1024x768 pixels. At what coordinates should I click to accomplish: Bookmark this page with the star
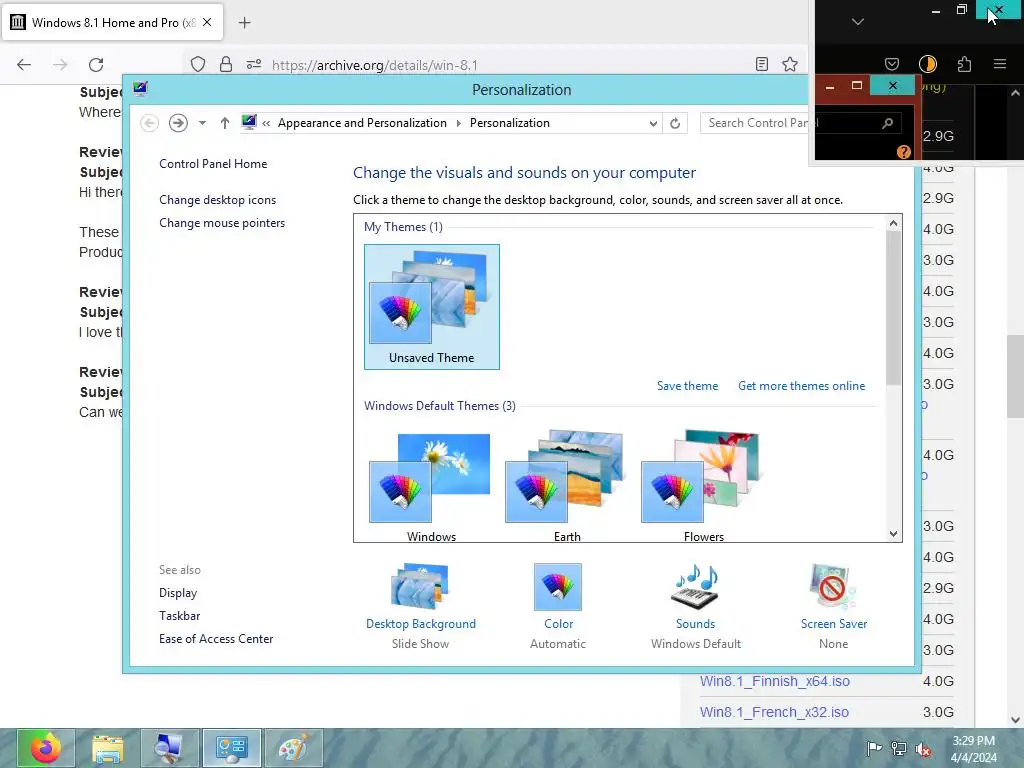click(790, 64)
